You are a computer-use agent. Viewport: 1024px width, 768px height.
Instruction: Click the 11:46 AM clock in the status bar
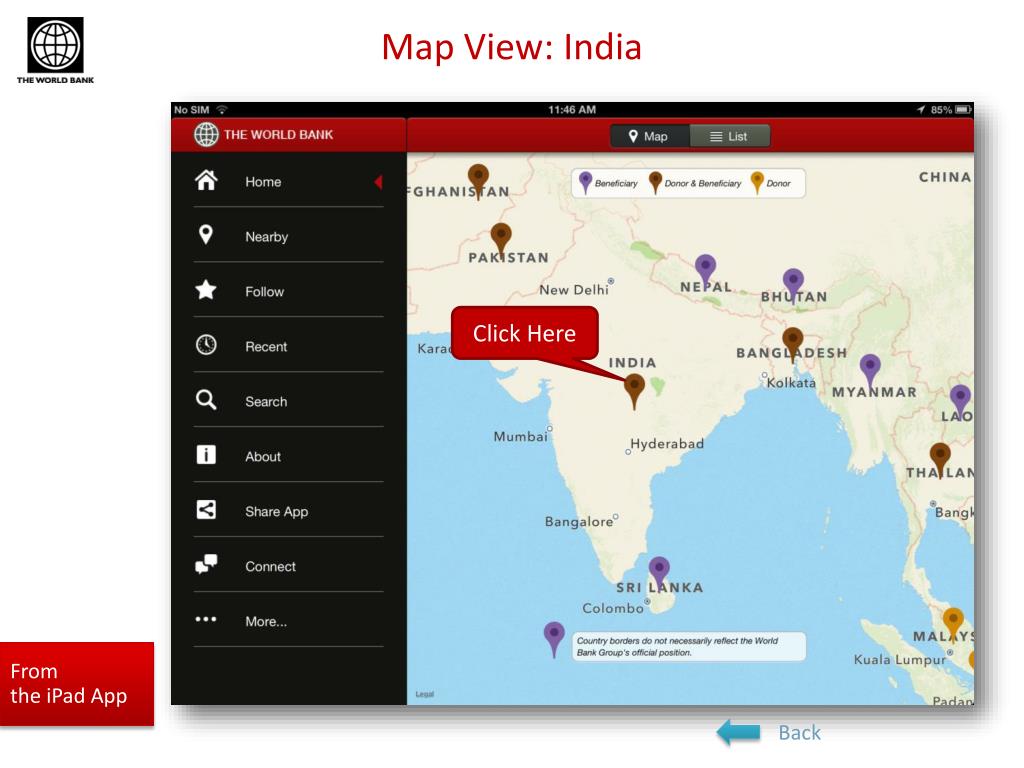(x=571, y=110)
